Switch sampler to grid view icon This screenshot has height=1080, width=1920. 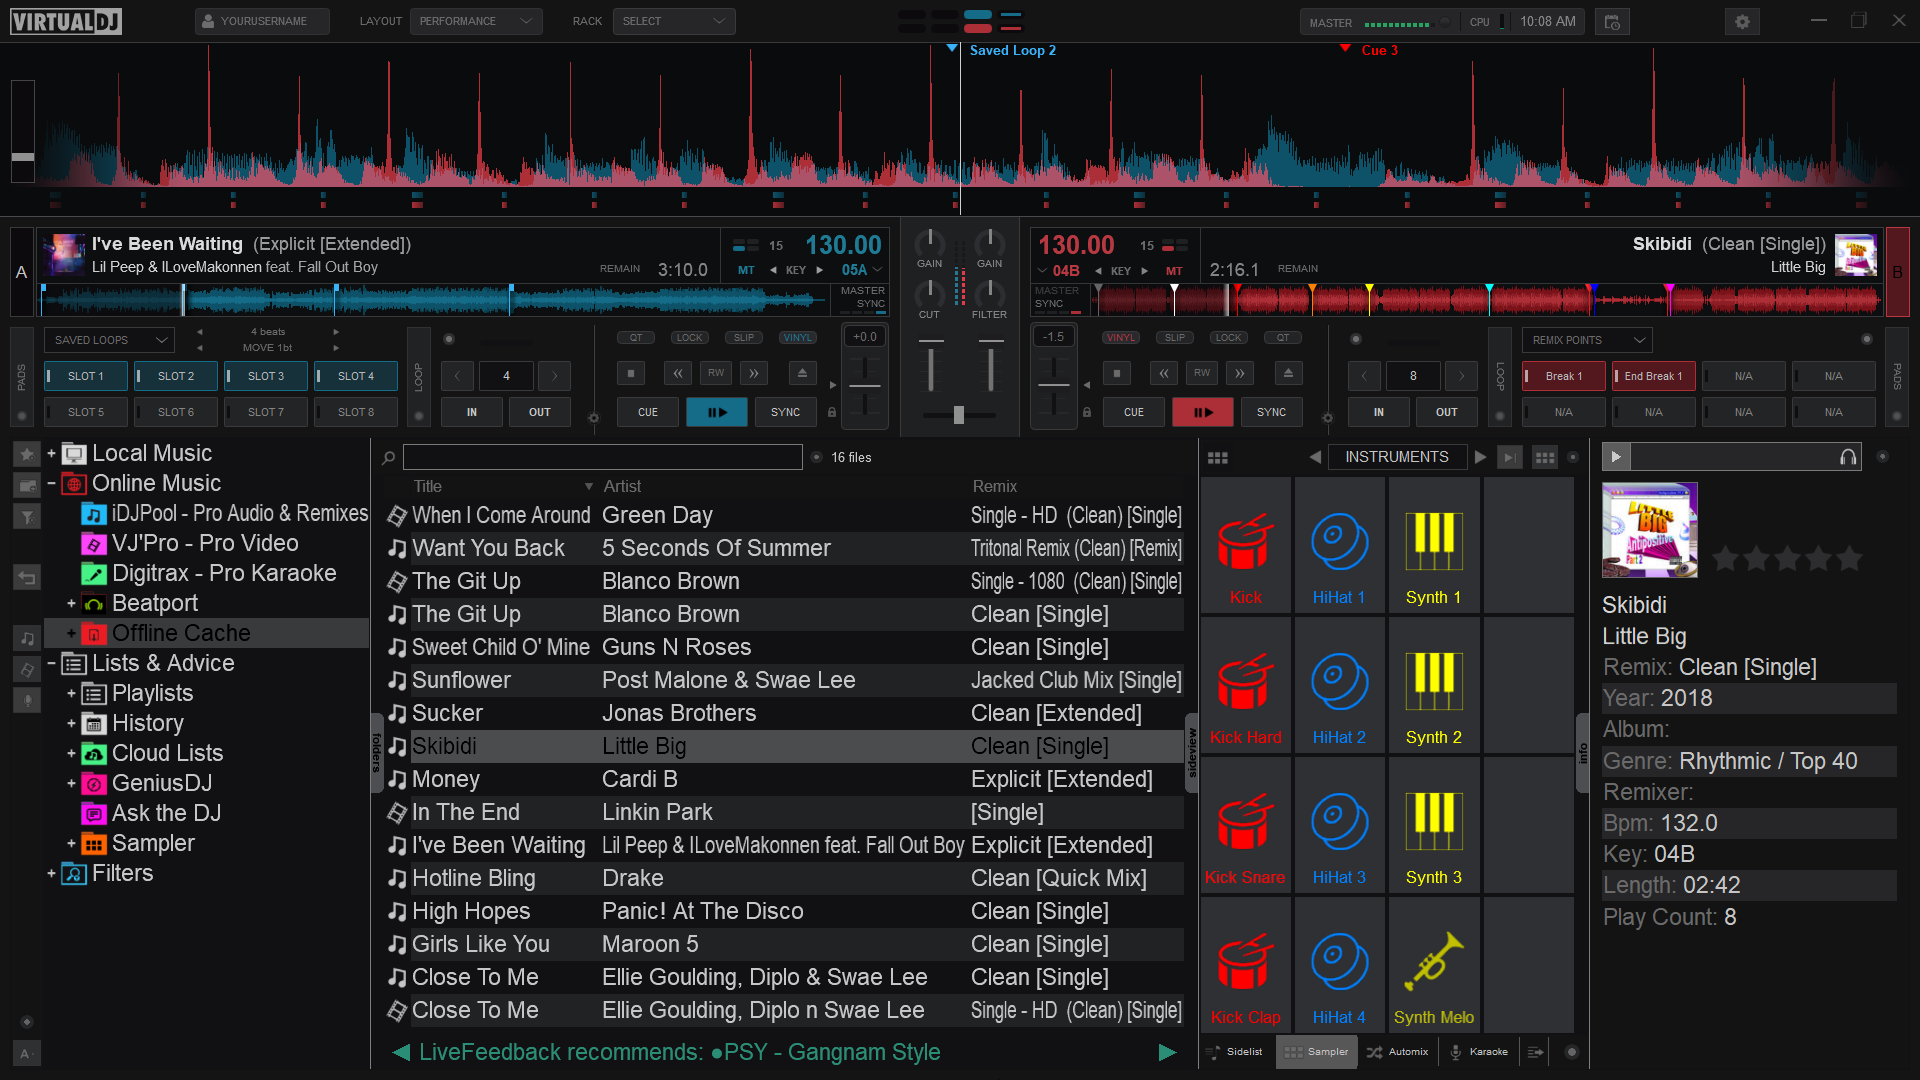pos(1544,457)
